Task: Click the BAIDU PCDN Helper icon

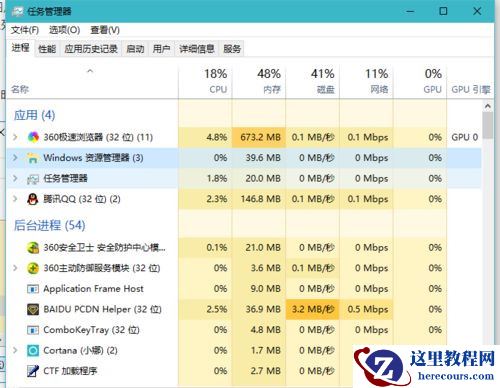Action: [33, 309]
